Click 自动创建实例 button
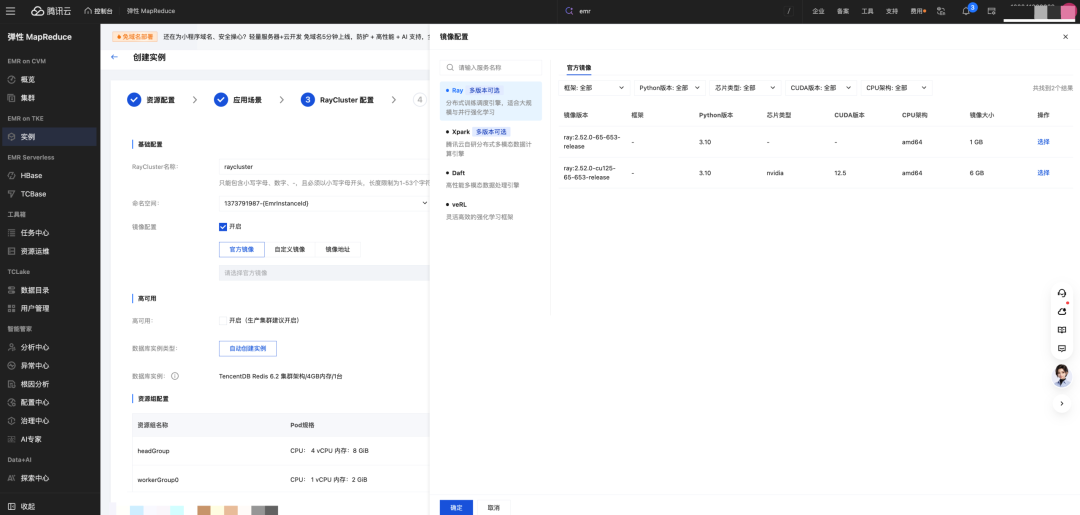This screenshot has width=1080, height=515. 248,348
